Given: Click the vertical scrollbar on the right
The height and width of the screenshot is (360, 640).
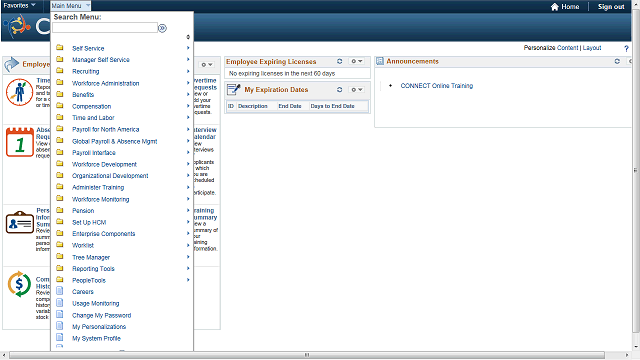Looking at the screenshot, I should point(636,170).
